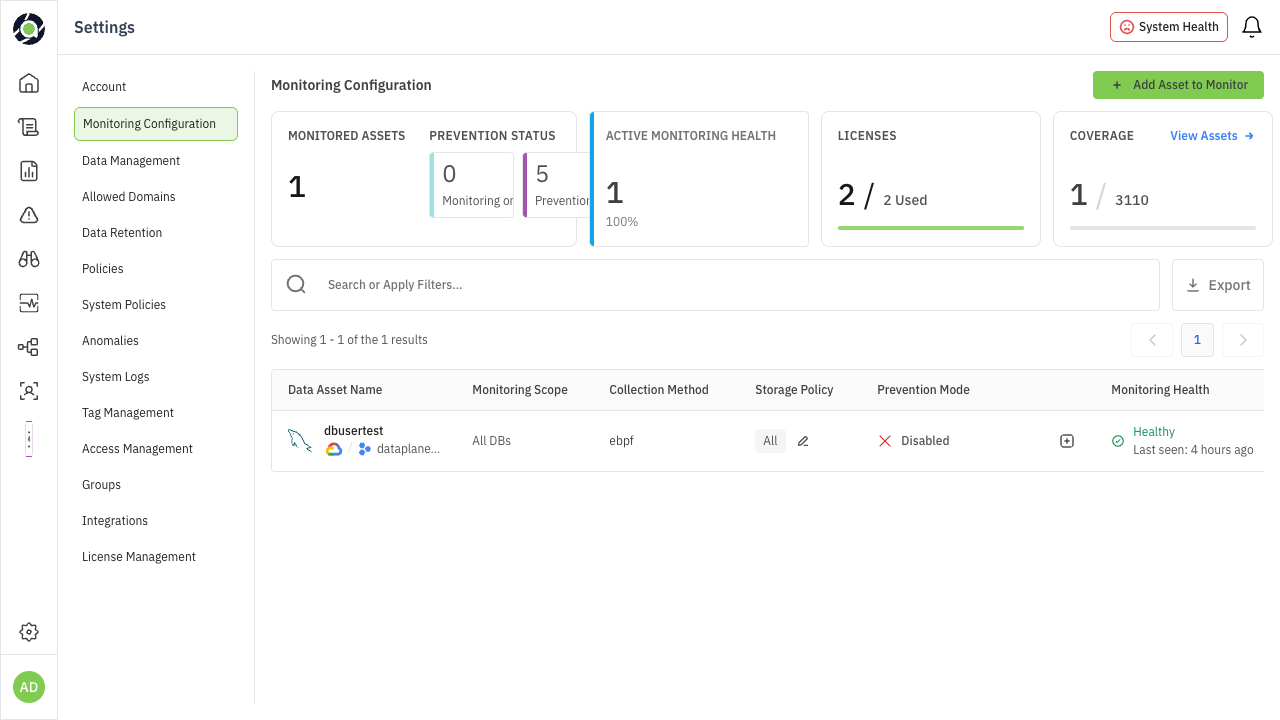This screenshot has height=720, width=1280.
Task: Go to previous results page arrow
Action: pos(1152,340)
